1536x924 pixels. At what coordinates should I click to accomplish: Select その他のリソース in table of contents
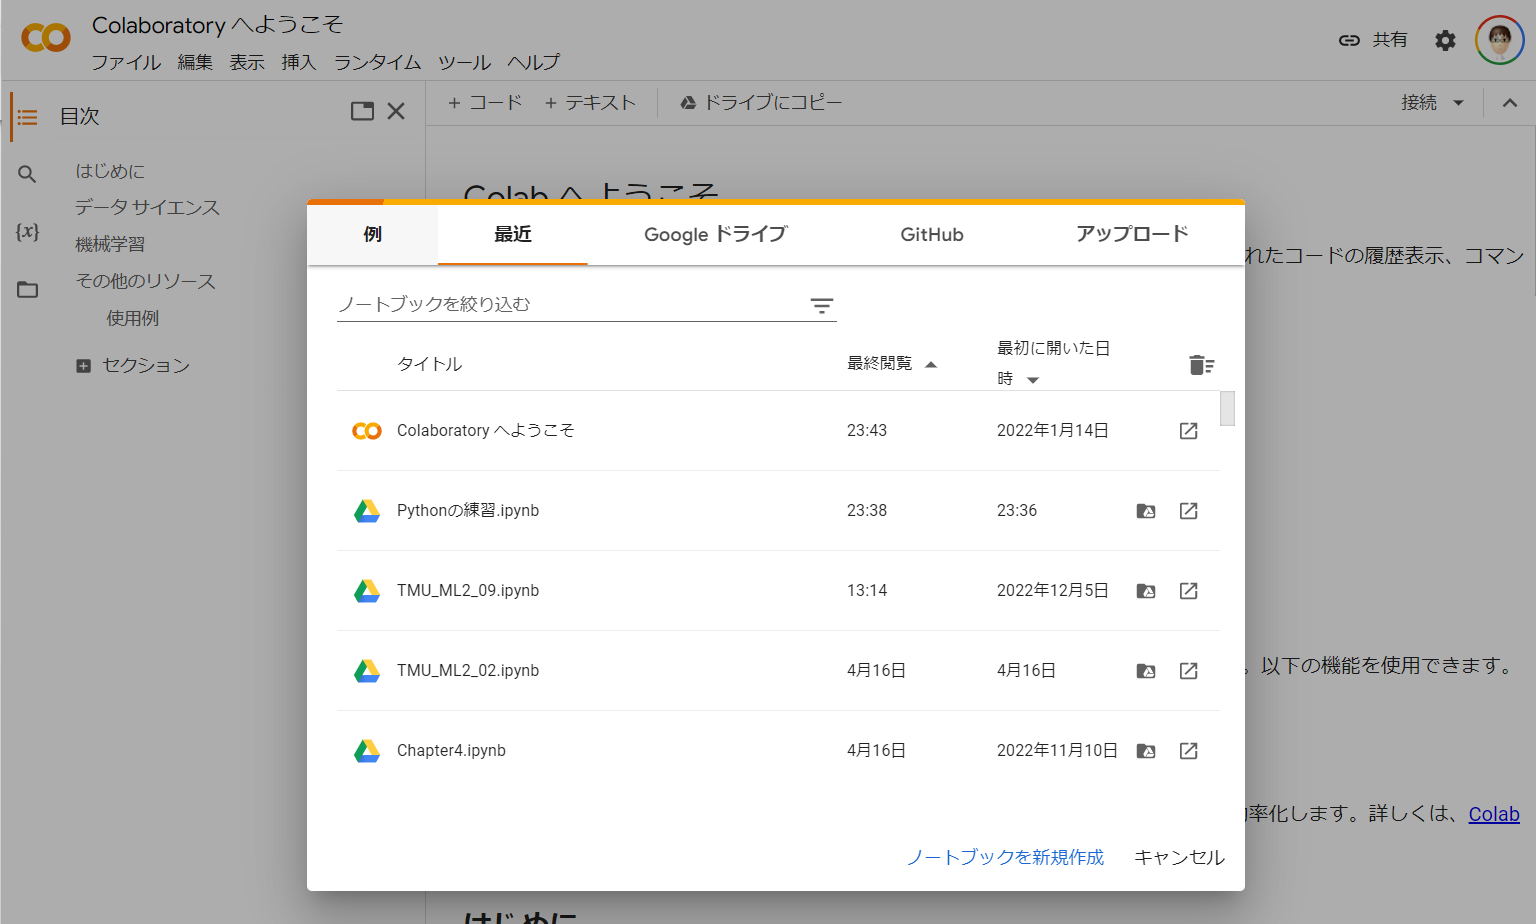tap(146, 282)
